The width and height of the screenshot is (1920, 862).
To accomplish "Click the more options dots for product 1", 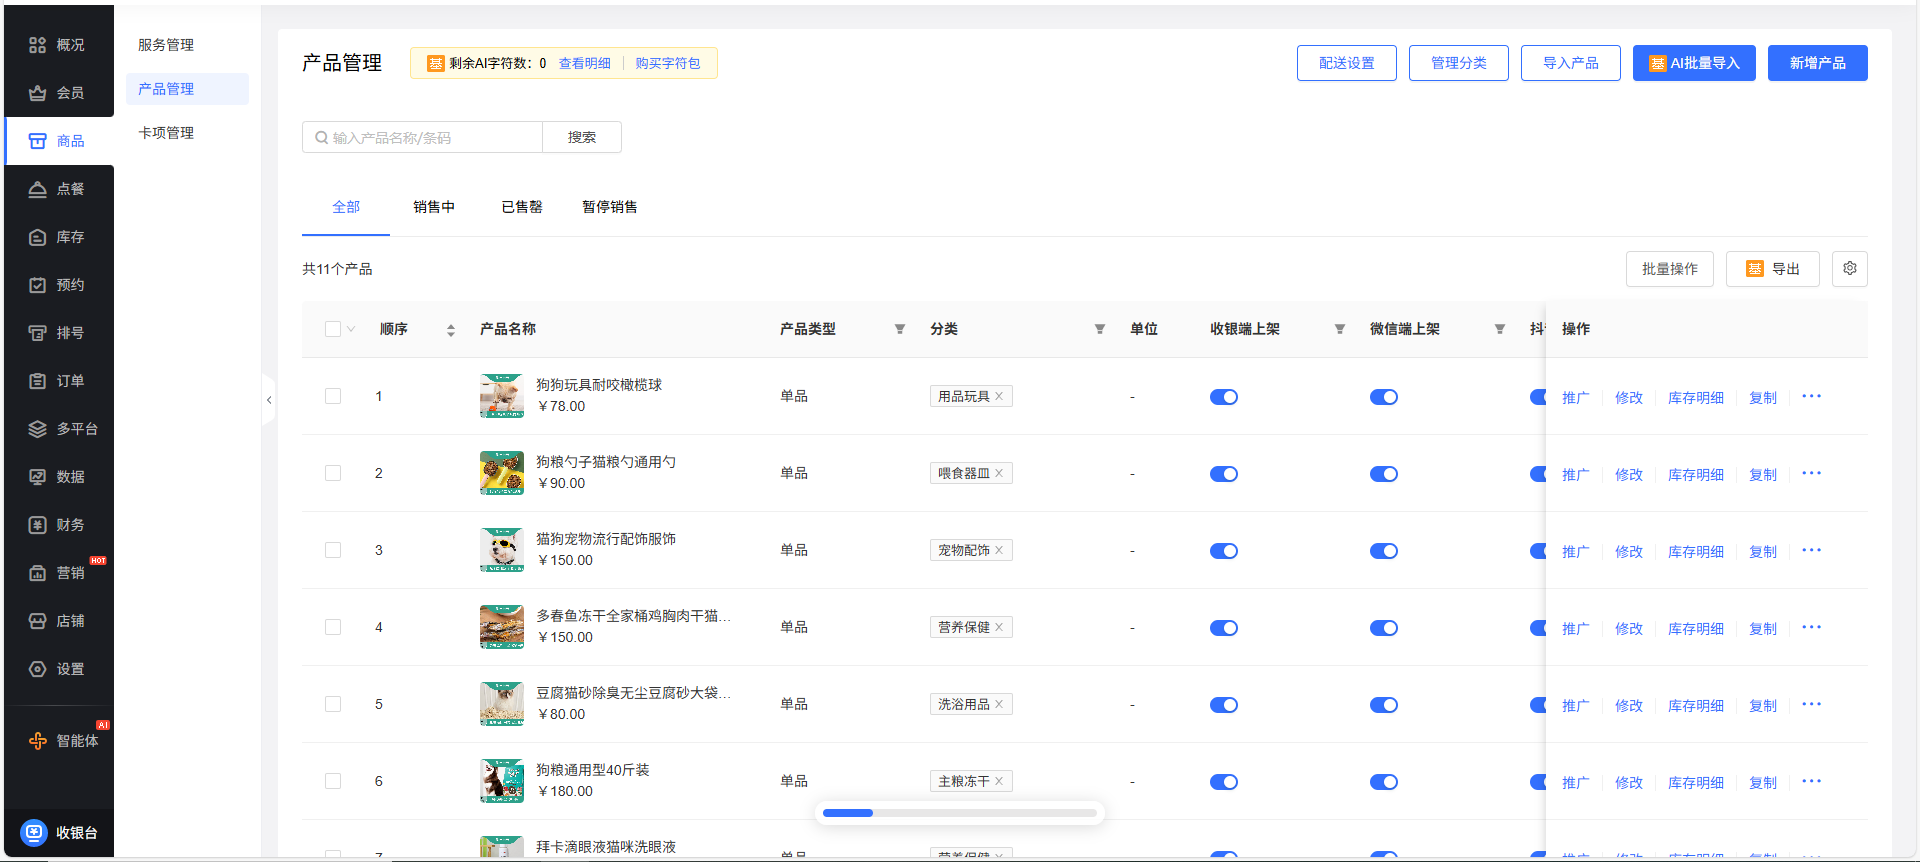I will pos(1811,397).
